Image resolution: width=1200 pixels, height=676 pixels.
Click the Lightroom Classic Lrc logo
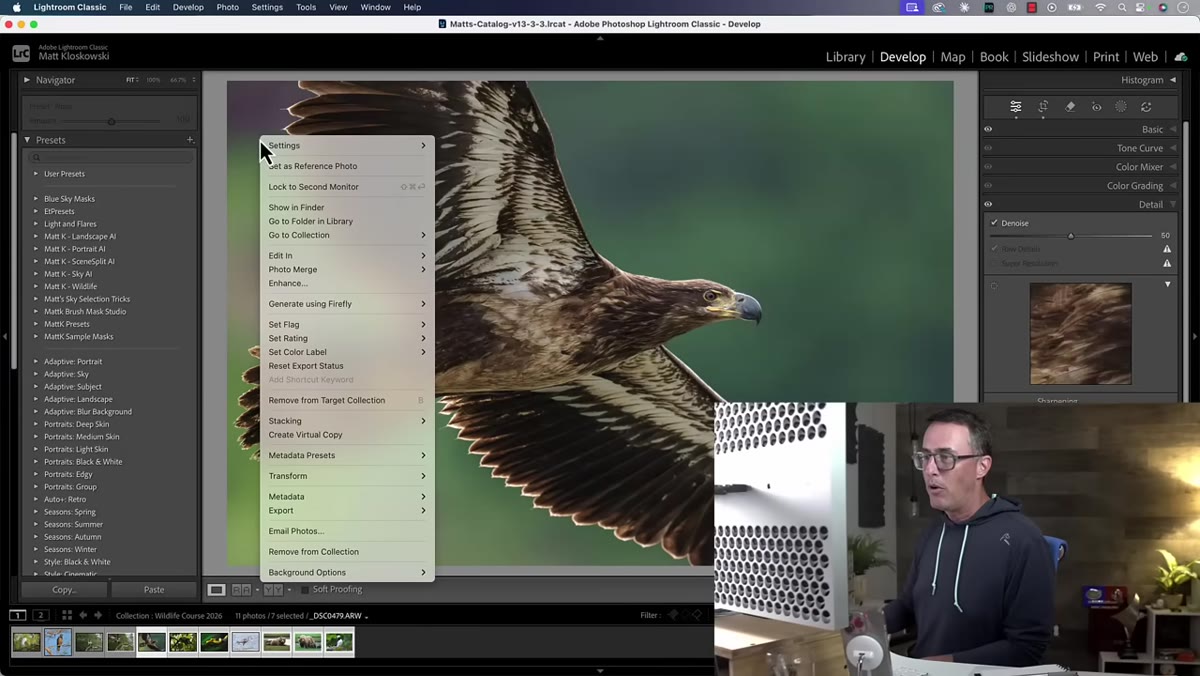pyautogui.click(x=21, y=54)
